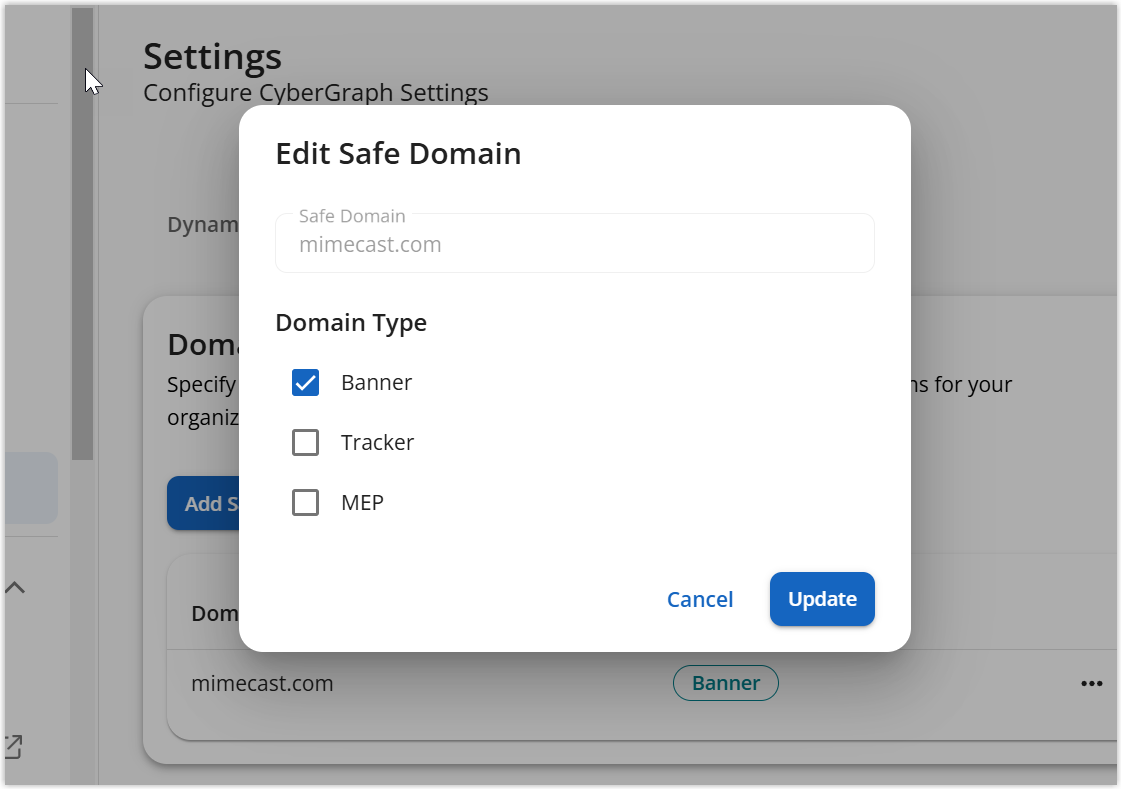
Task: Expand the options menu on the mimecast.com row
Action: (1093, 683)
